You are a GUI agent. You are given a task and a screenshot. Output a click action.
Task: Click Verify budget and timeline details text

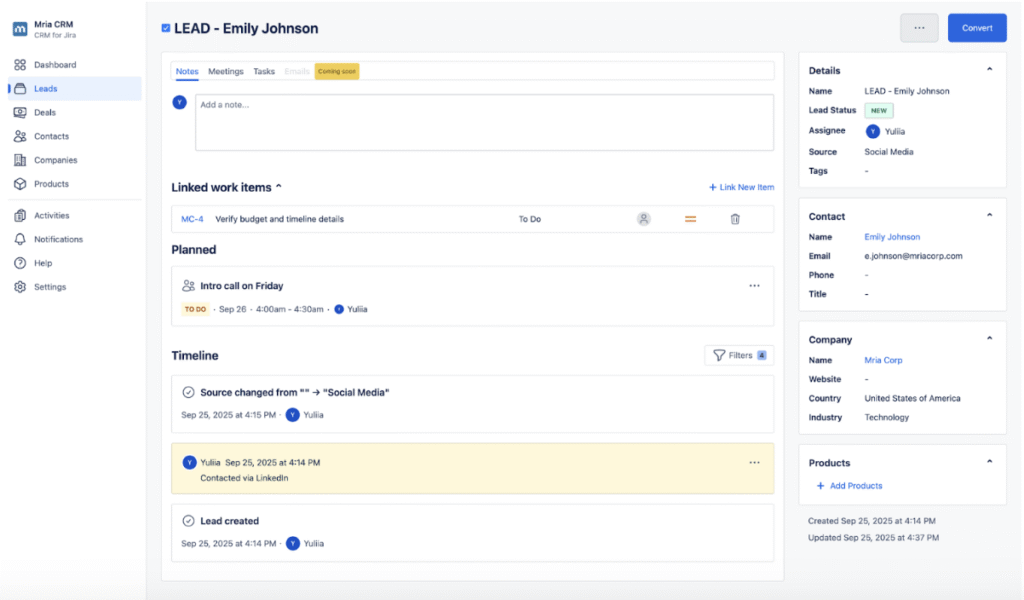(x=280, y=219)
